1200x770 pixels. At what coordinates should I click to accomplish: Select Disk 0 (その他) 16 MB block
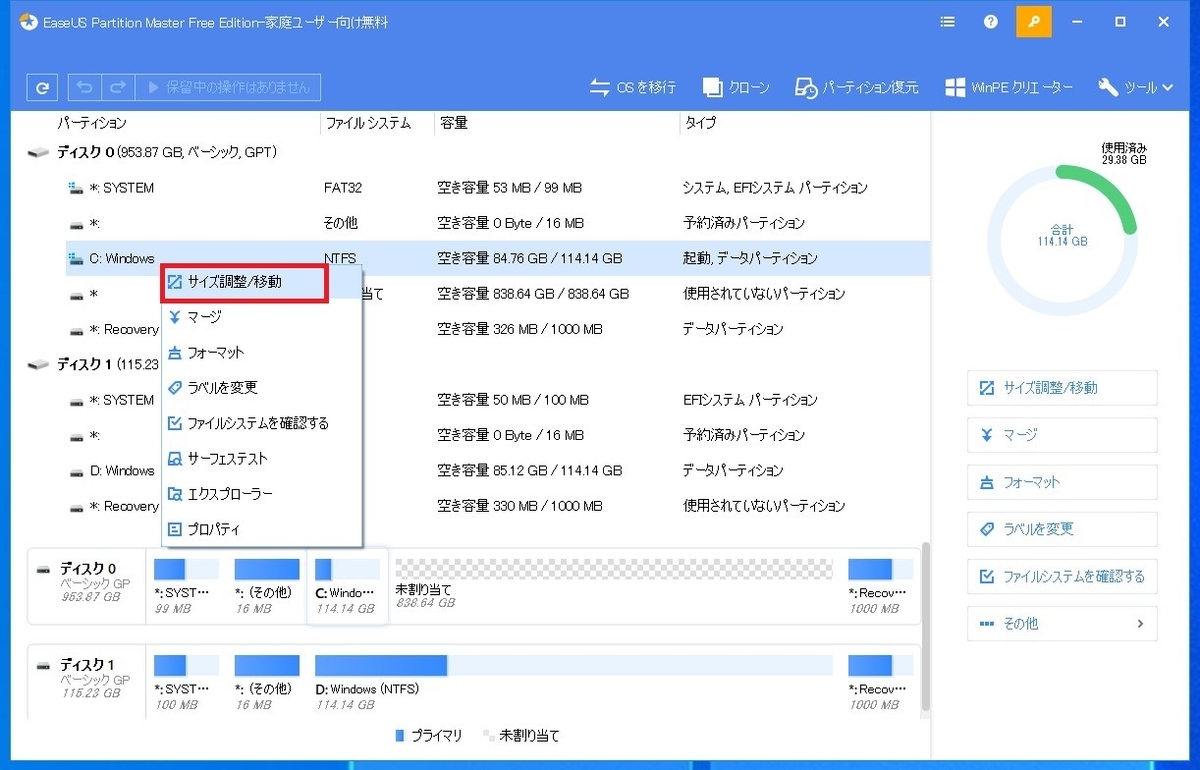[266, 588]
